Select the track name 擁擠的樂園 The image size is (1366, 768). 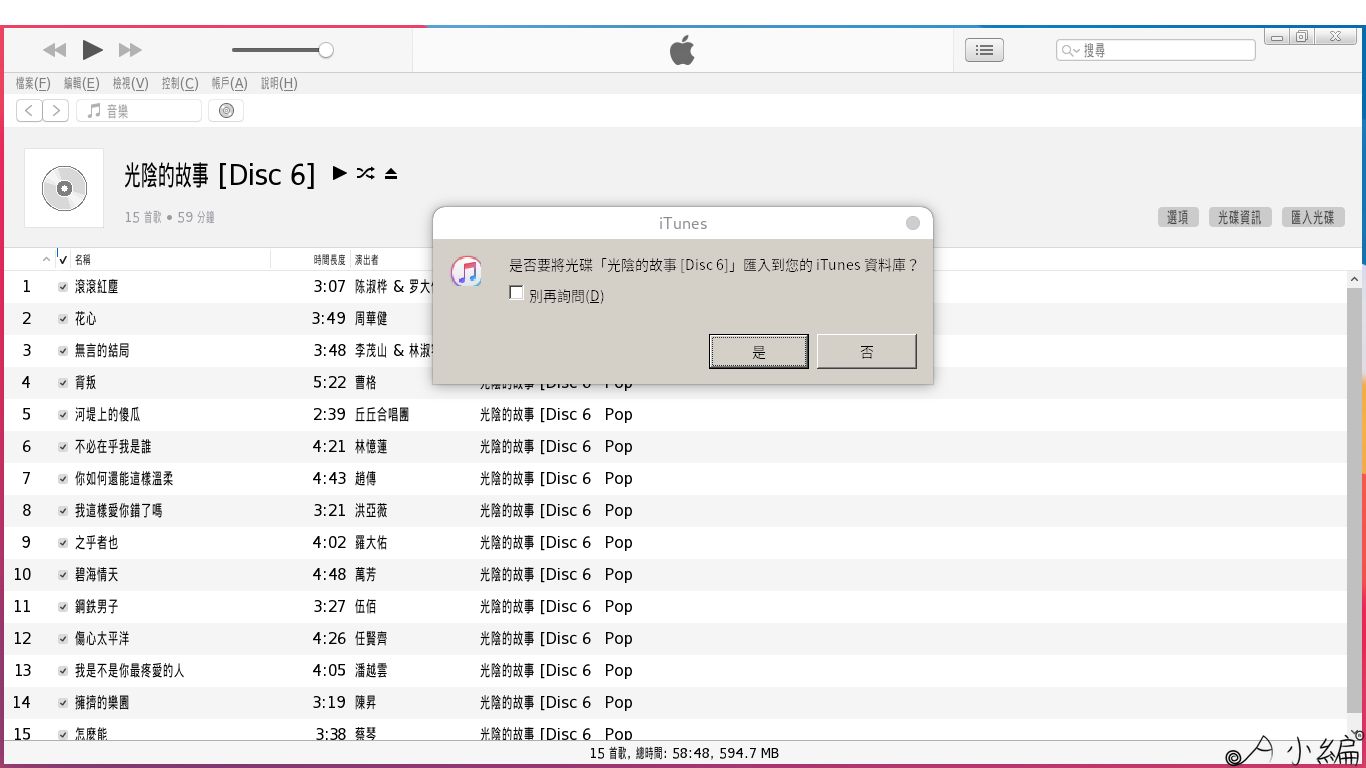click(102, 703)
